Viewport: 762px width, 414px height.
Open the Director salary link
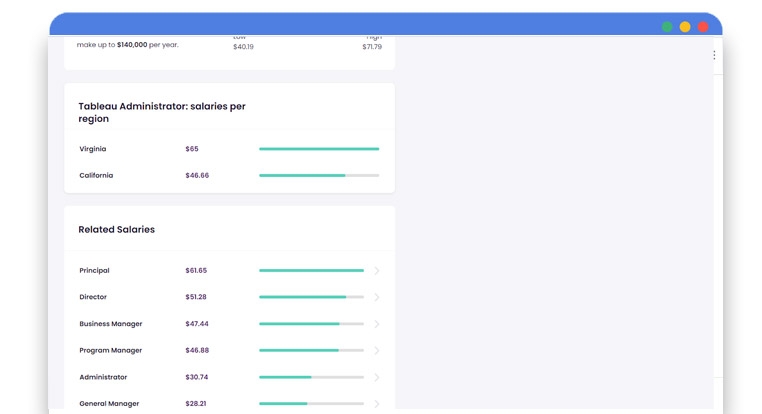tap(93, 297)
